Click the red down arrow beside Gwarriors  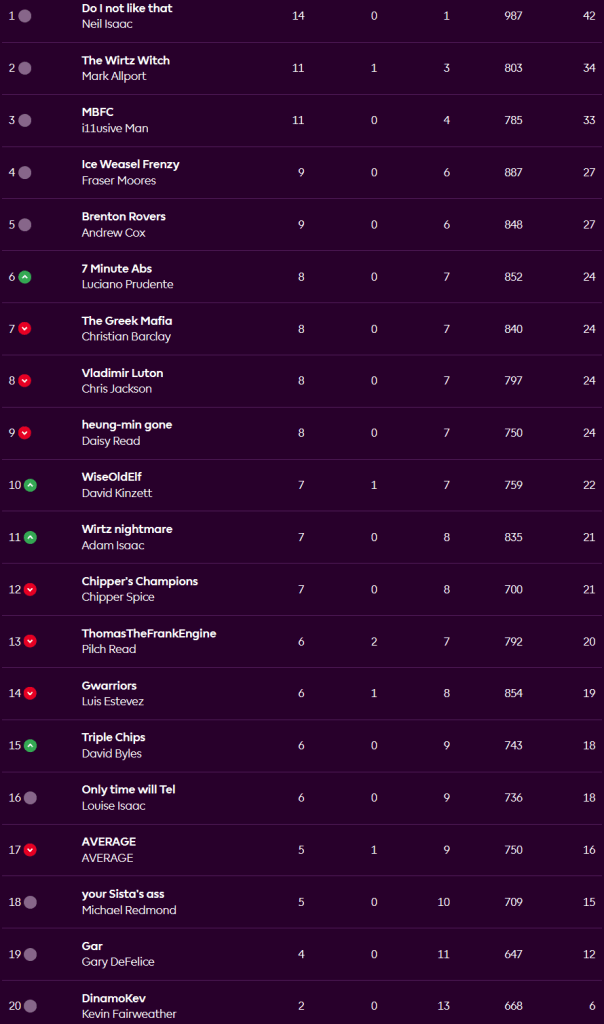tap(30, 693)
